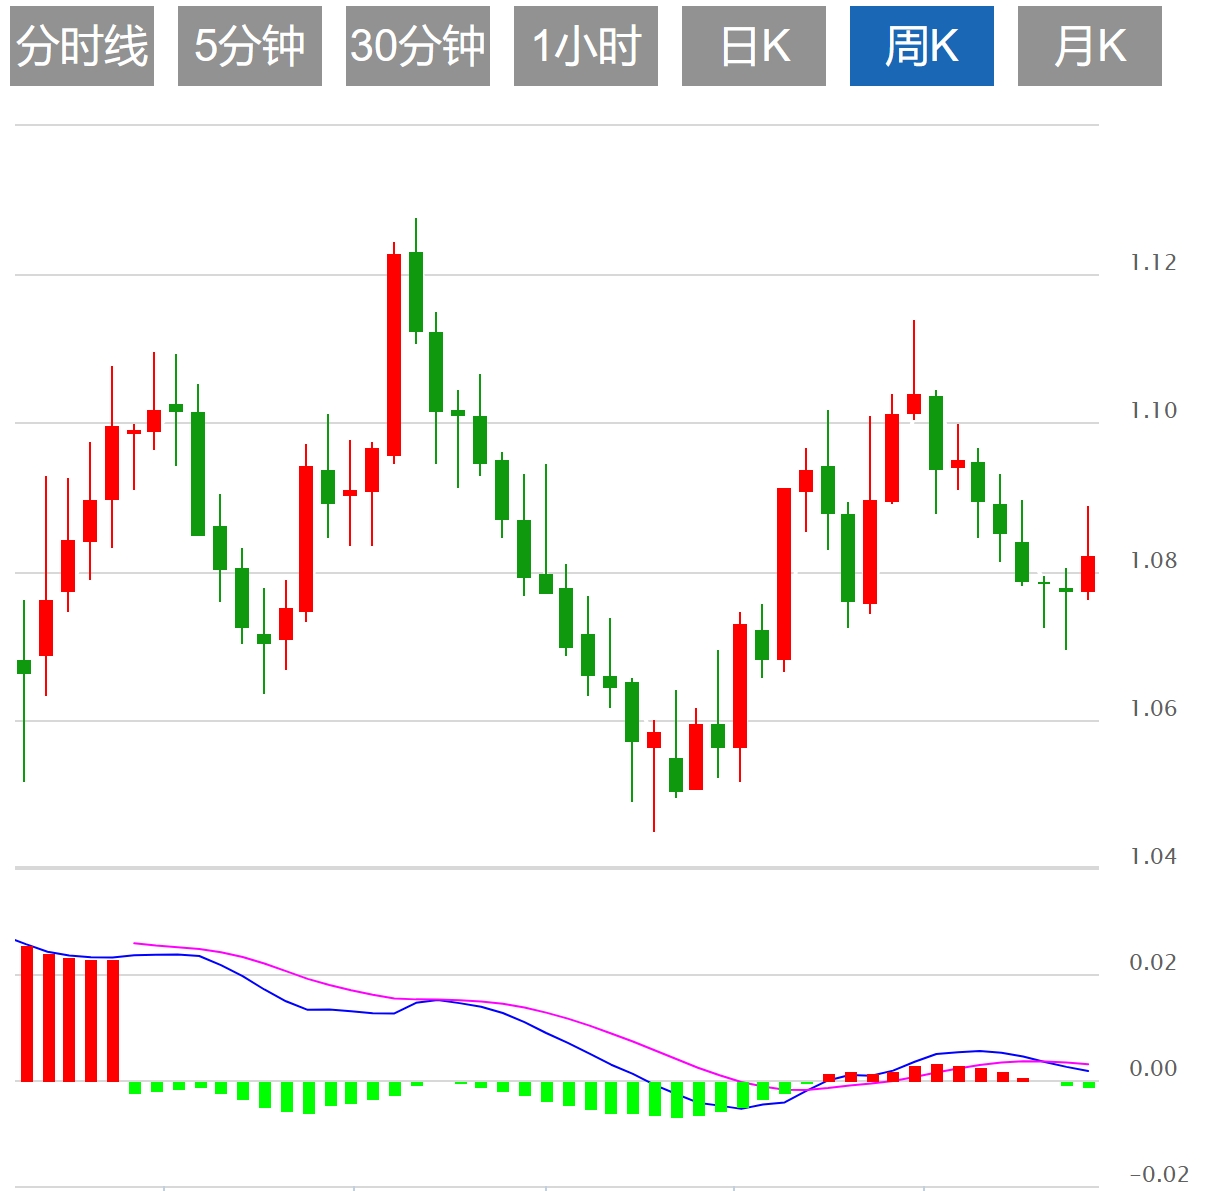Click the 0.00 MACD axis label
Viewport: 1227px width, 1191px height.
pos(1153,1069)
